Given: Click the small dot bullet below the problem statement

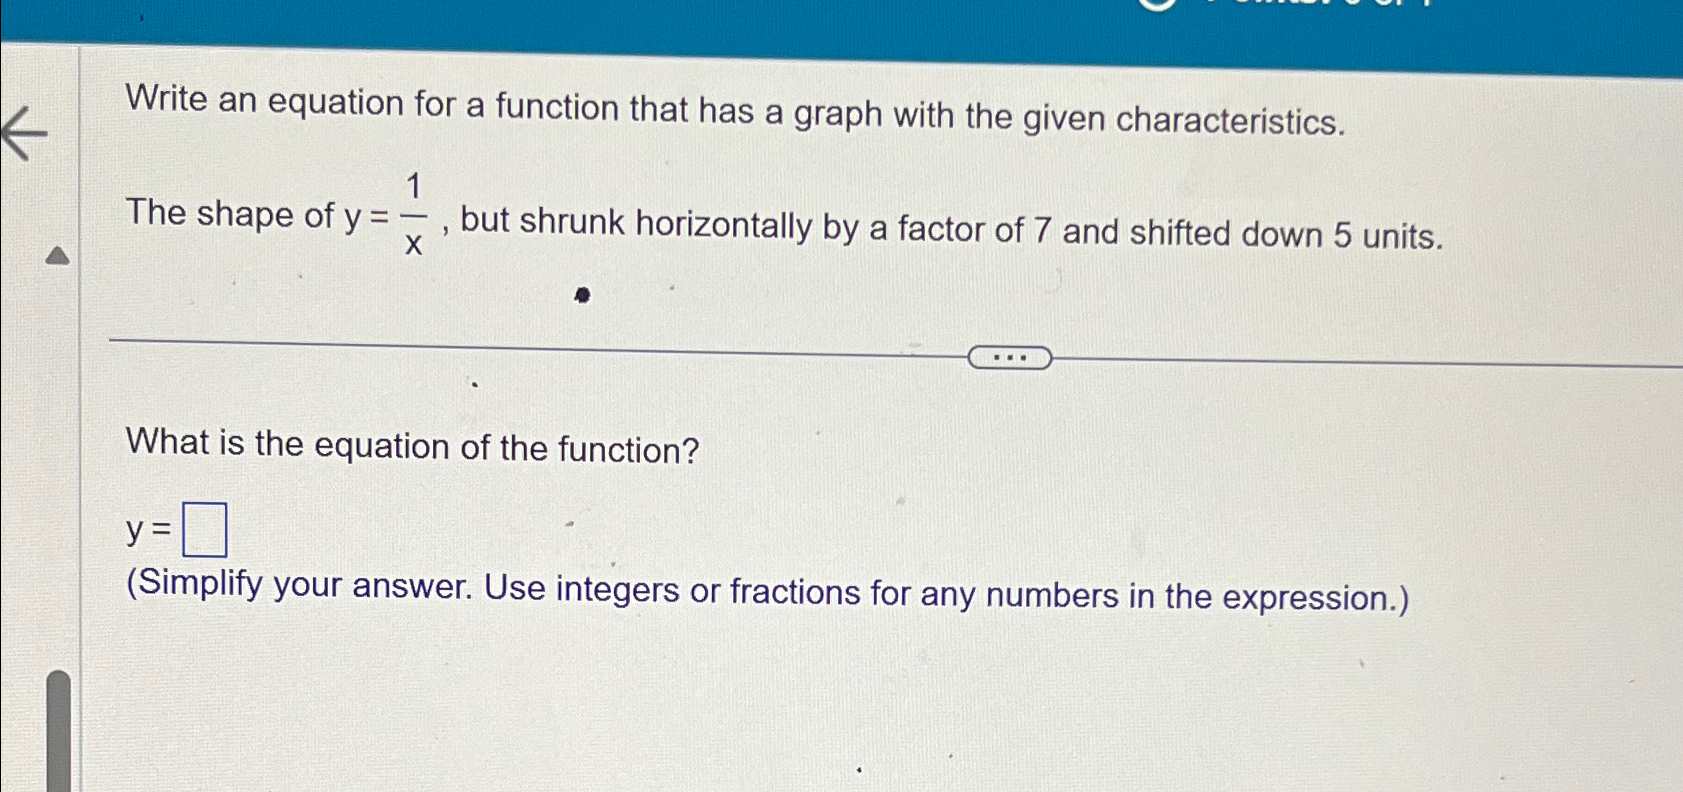Looking at the screenshot, I should point(583,295).
